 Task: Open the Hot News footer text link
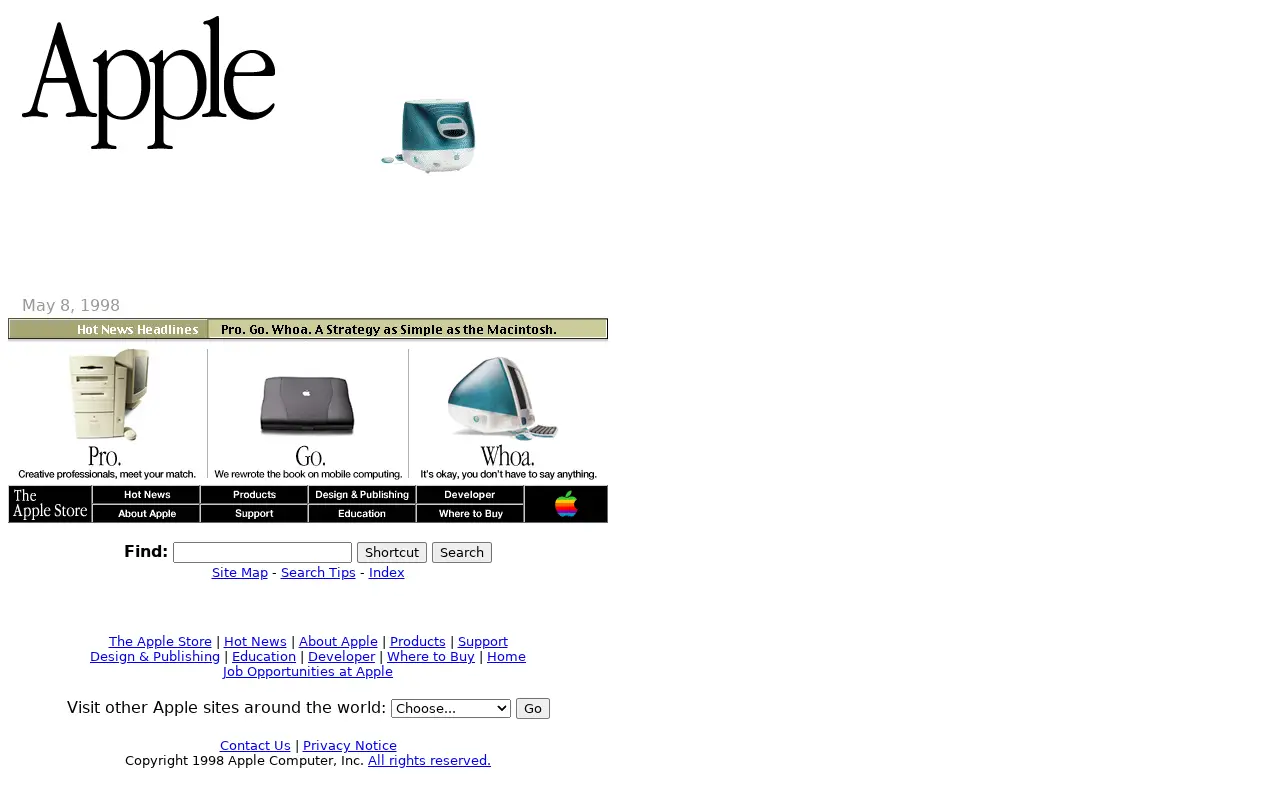point(255,642)
